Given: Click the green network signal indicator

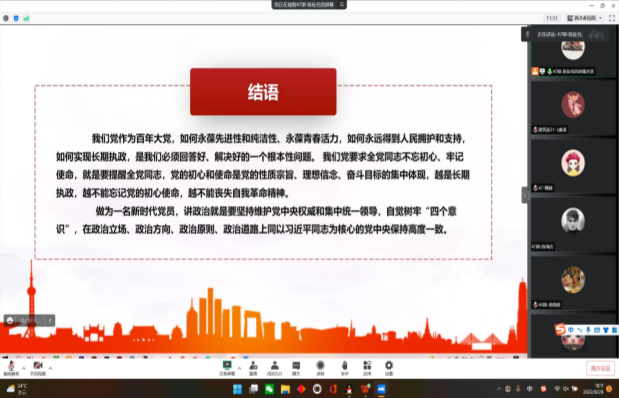Looking at the screenshot, I should pyautogui.click(x=26, y=18).
